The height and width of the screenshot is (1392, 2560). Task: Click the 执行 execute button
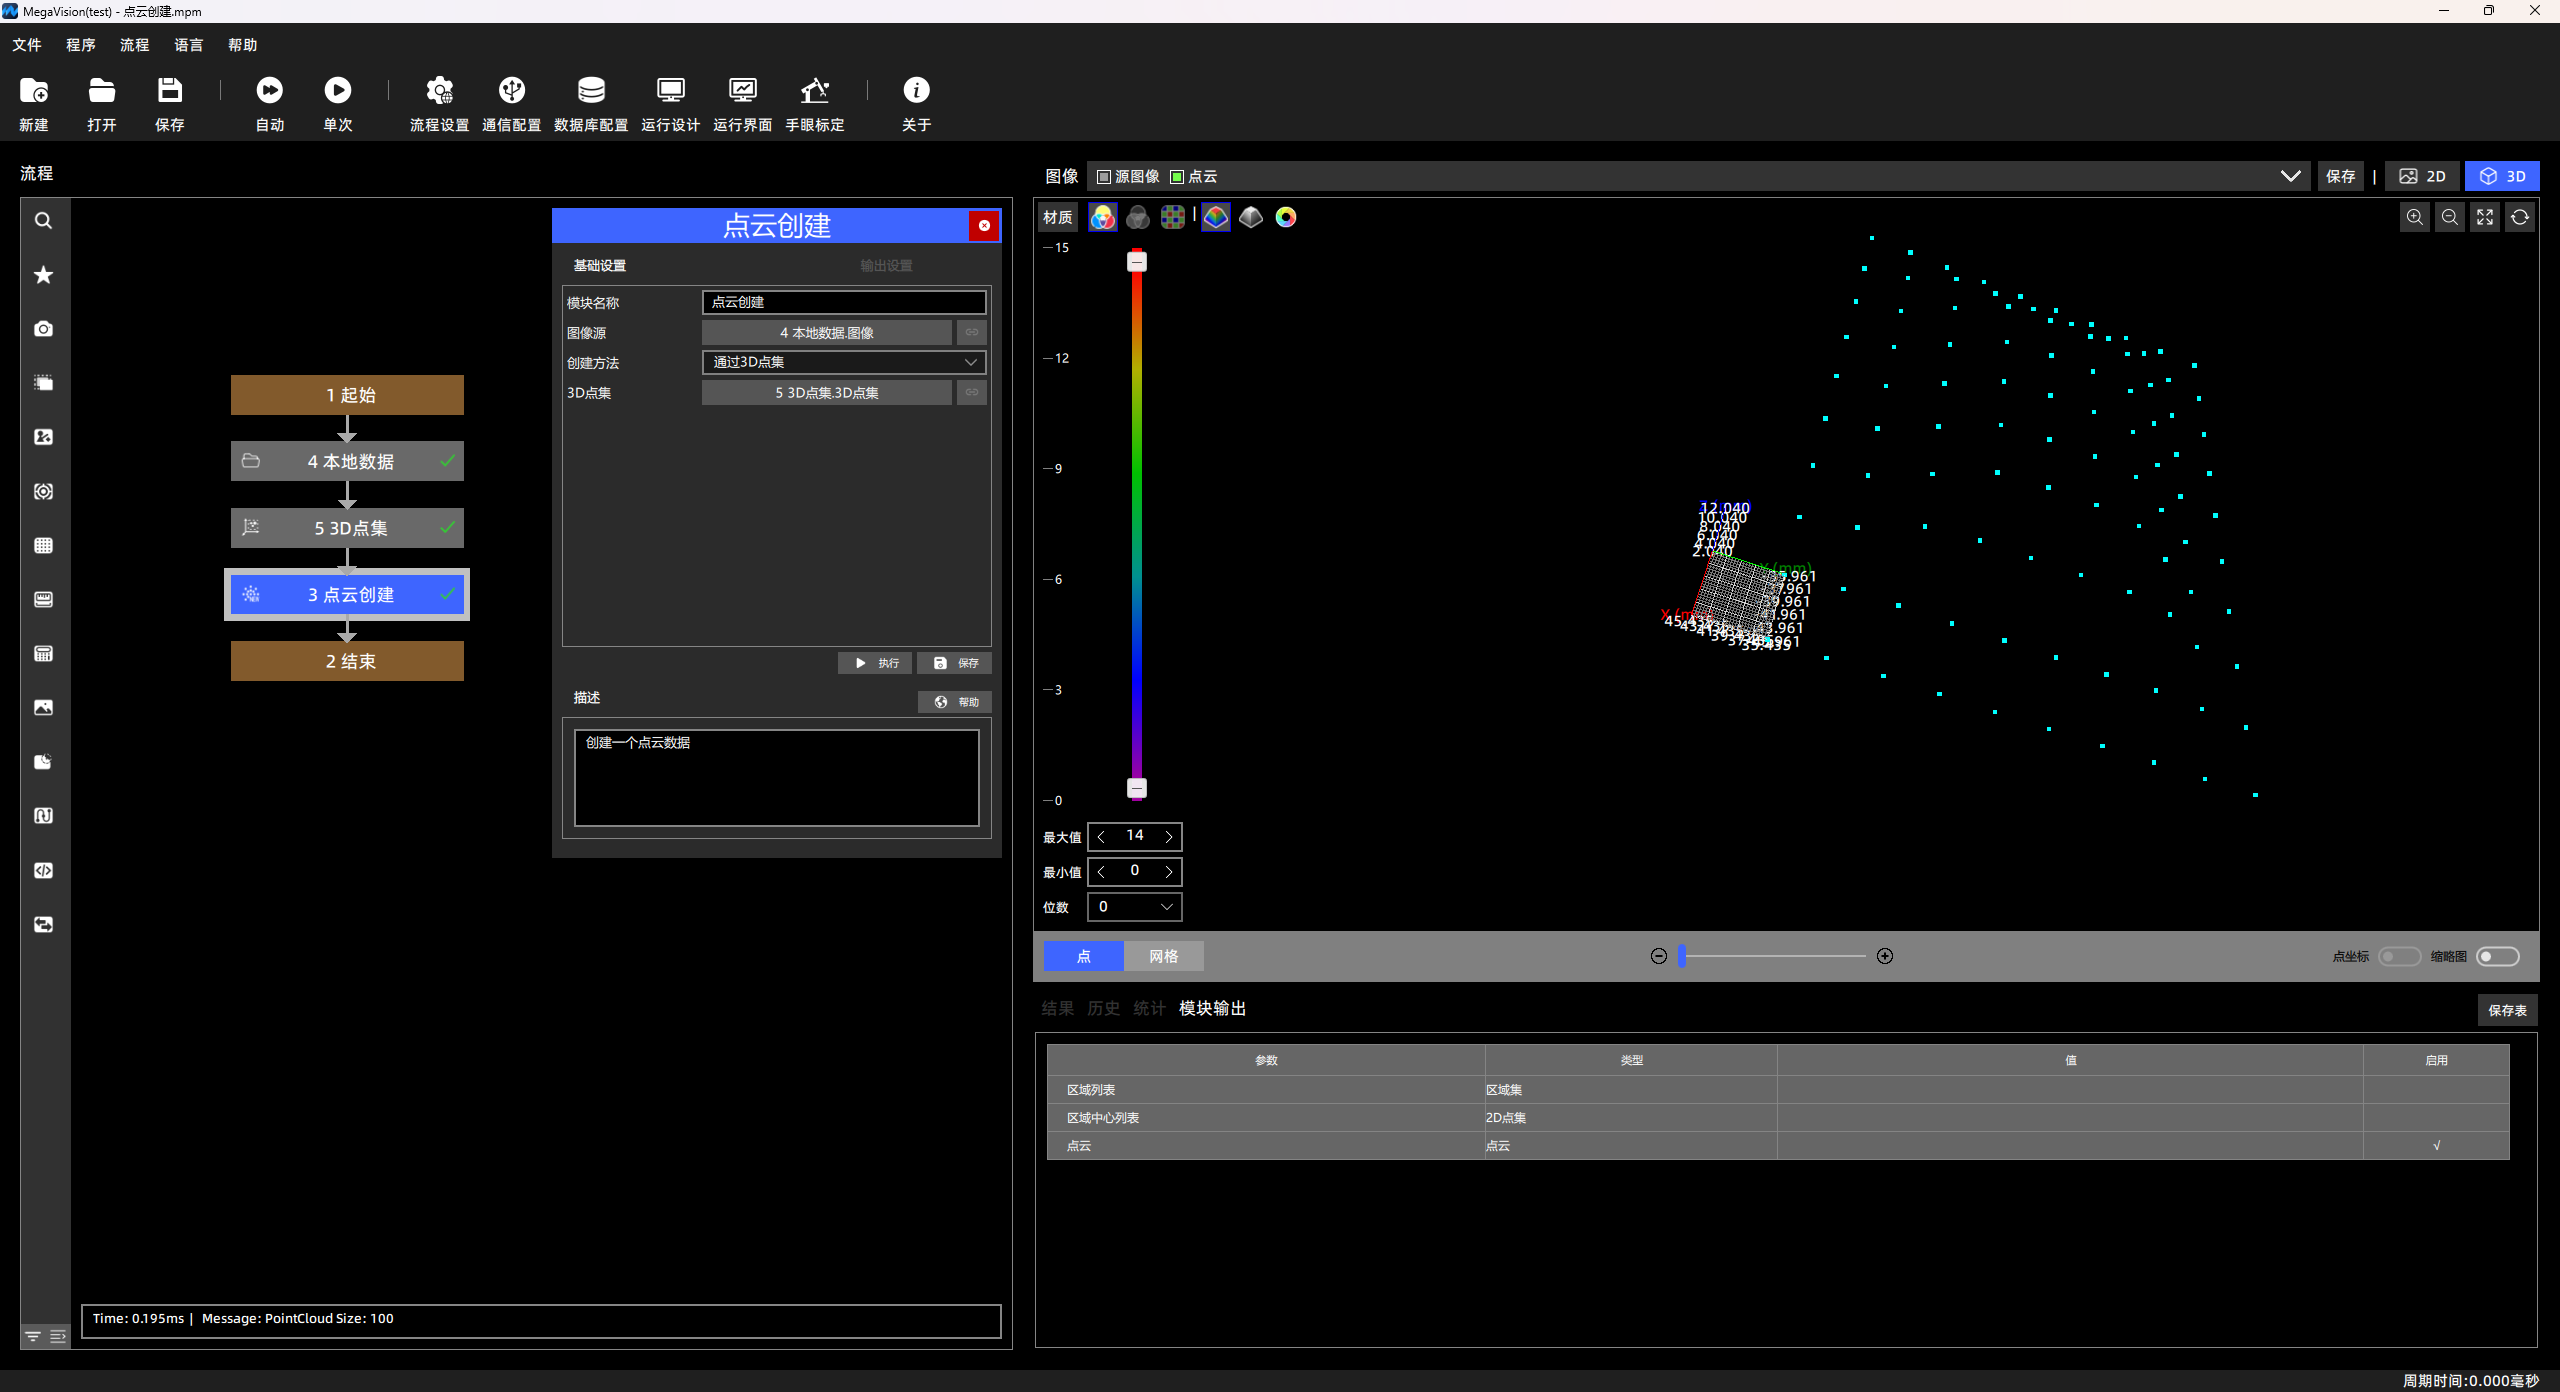[875, 663]
